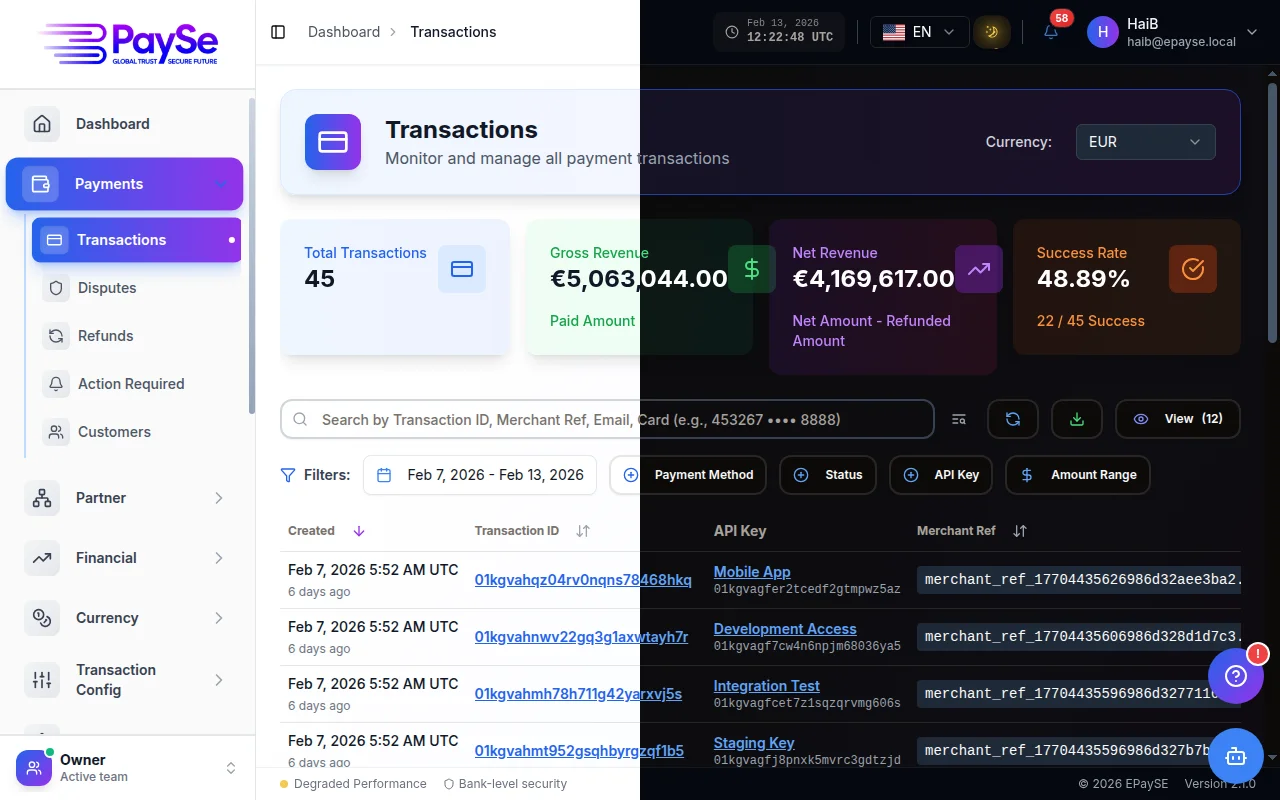Refresh the transactions list
Viewport: 1280px width, 800px height.
(x=1013, y=420)
